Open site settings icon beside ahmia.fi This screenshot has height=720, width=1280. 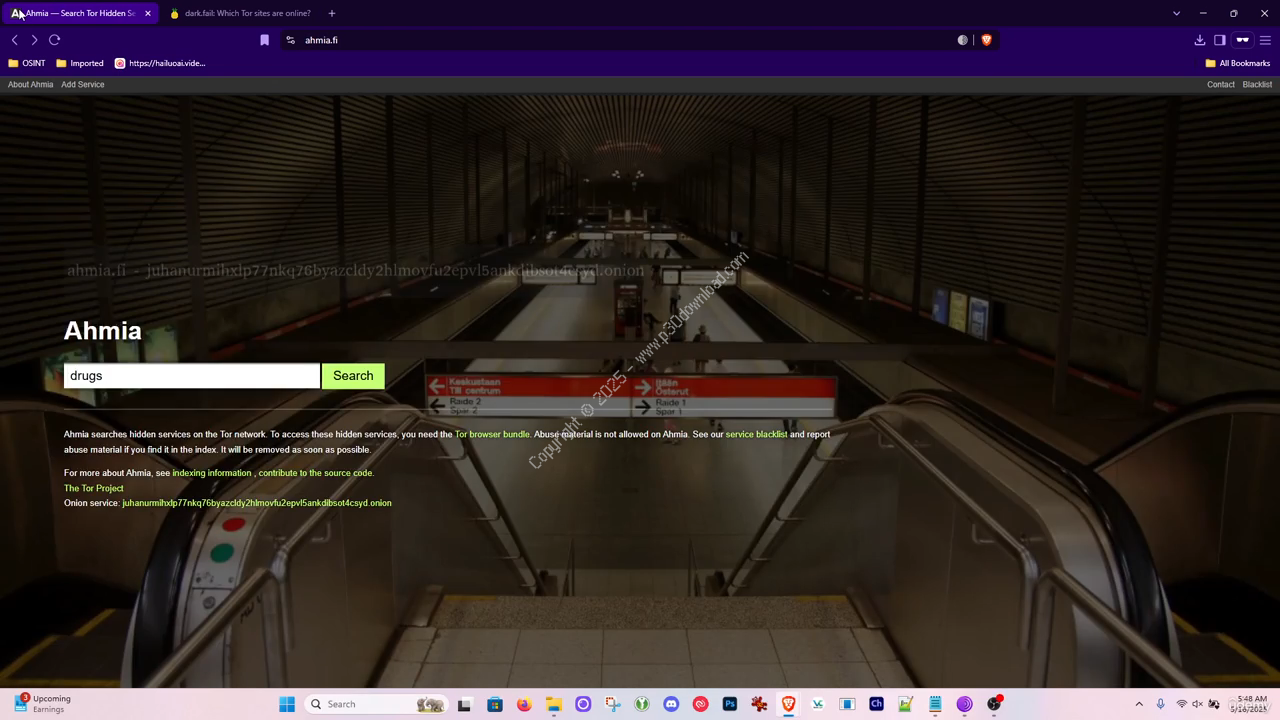coord(290,40)
